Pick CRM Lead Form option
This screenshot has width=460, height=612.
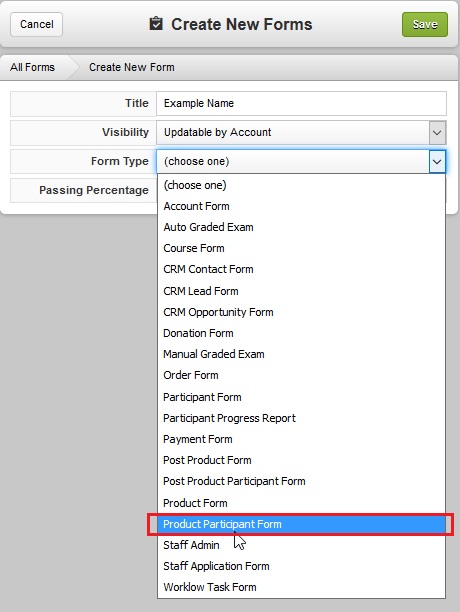click(x=301, y=291)
